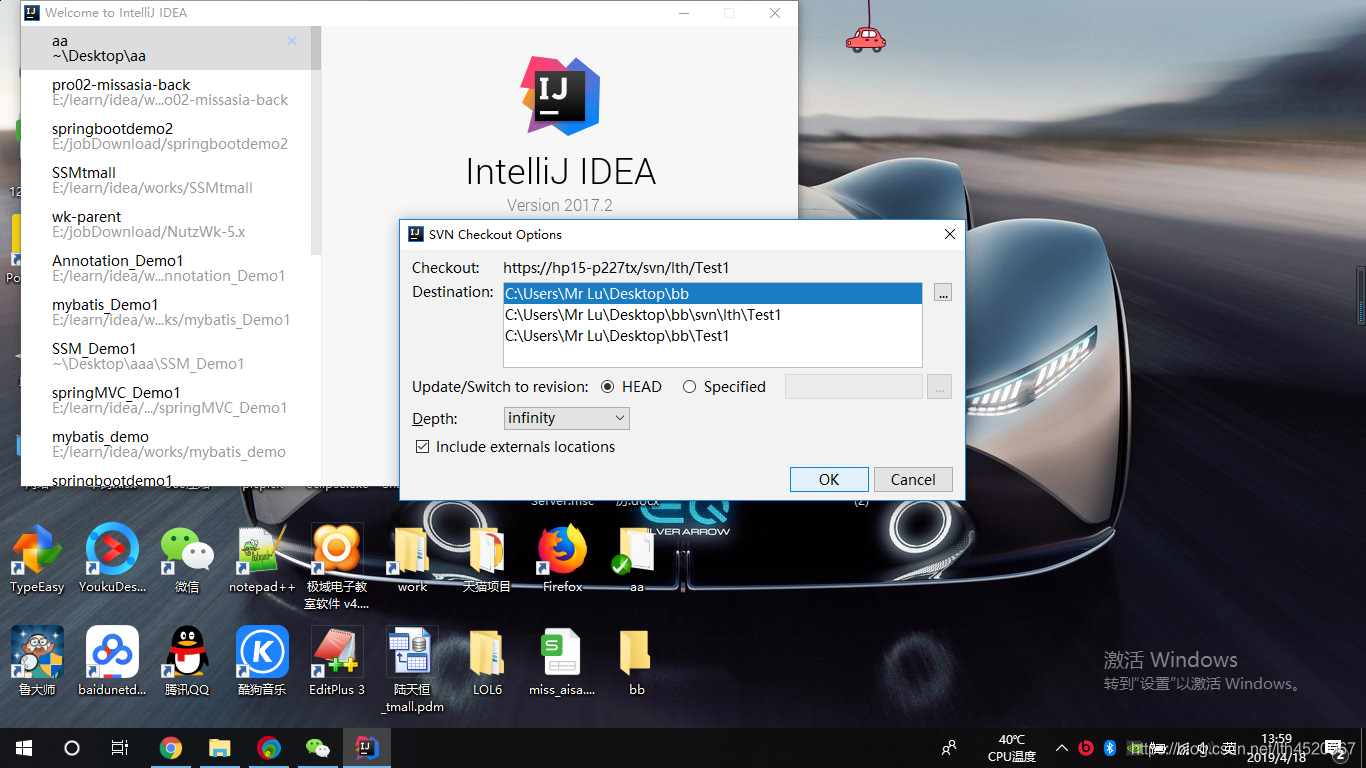Open the Depth infinity dropdown
This screenshot has height=768, width=1366.
[x=567, y=418]
